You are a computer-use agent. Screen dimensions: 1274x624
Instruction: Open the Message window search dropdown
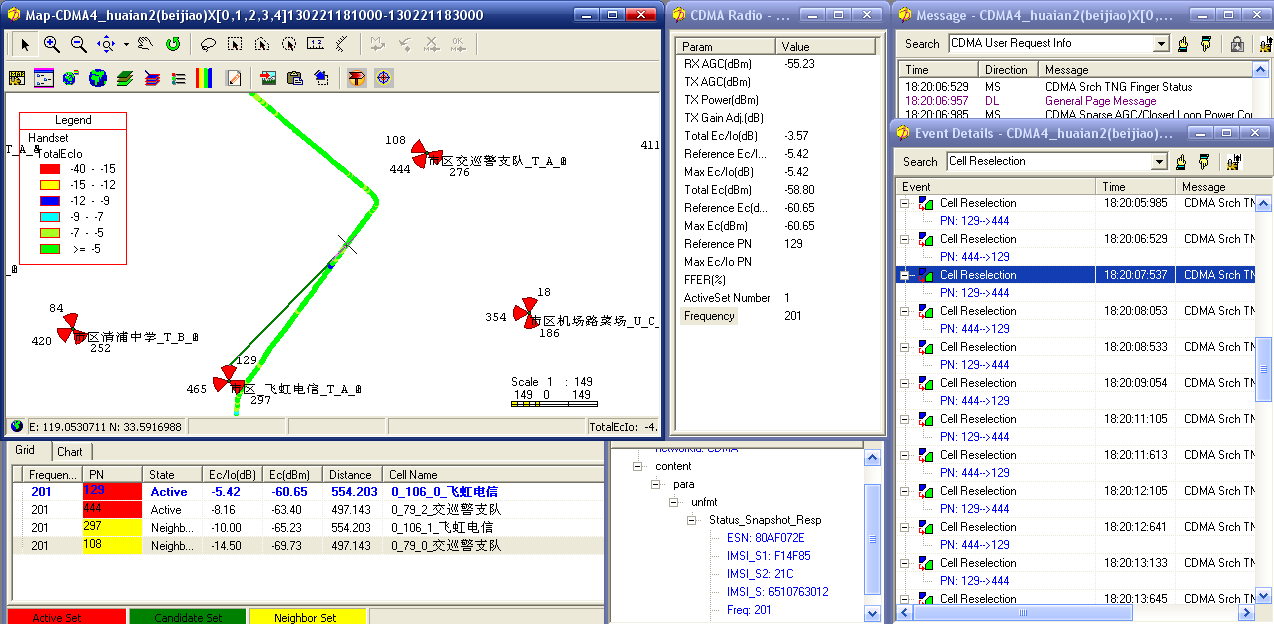1161,44
